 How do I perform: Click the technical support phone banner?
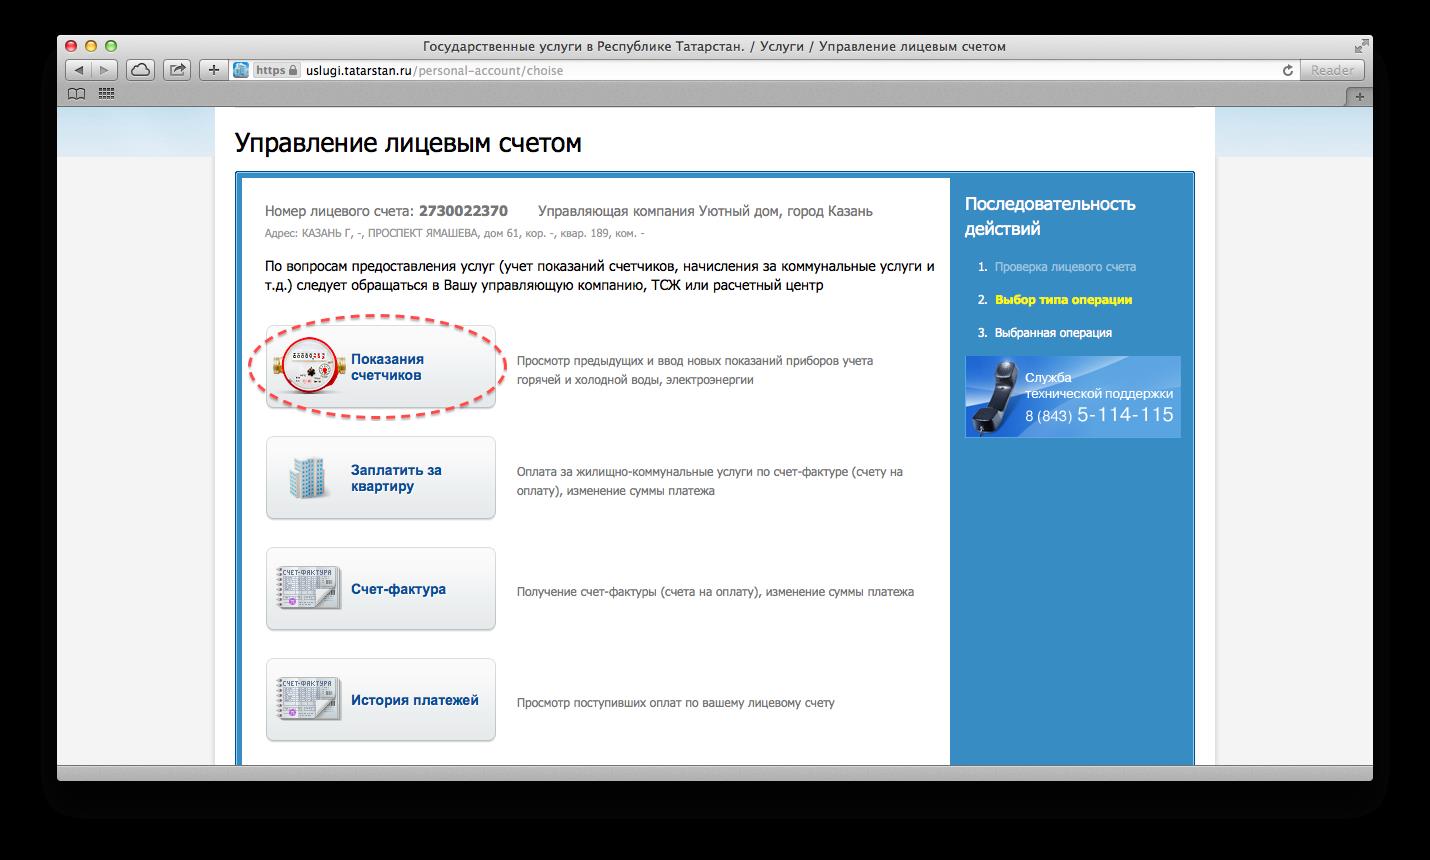click(1072, 397)
